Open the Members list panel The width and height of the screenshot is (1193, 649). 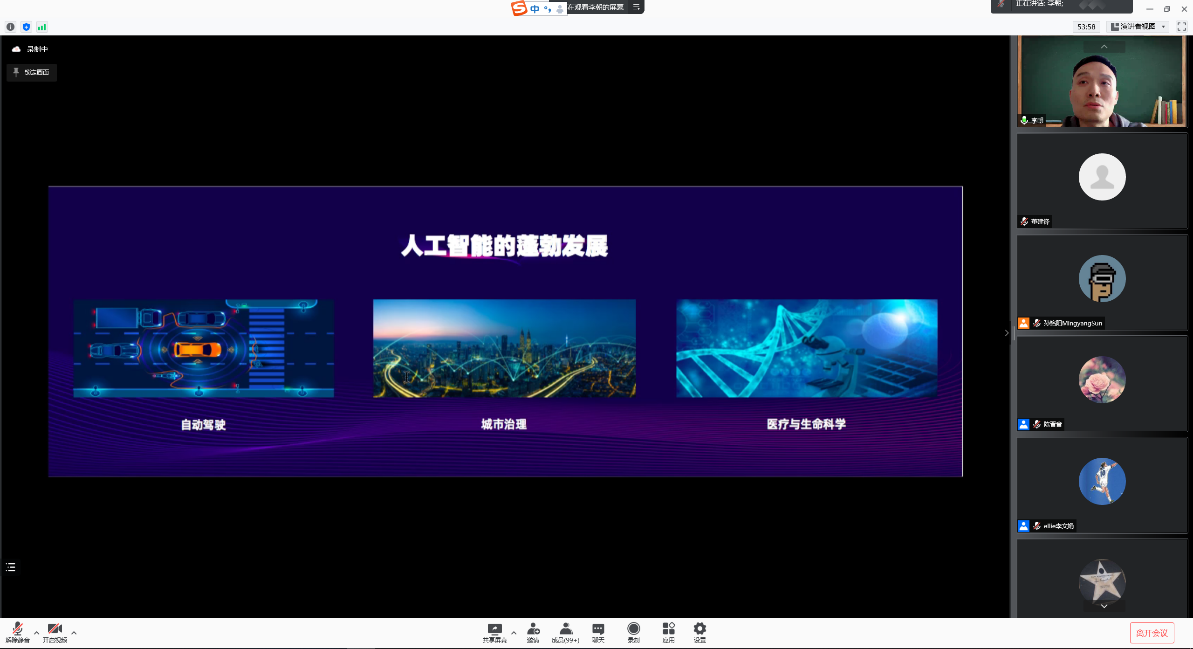[x=566, y=630]
